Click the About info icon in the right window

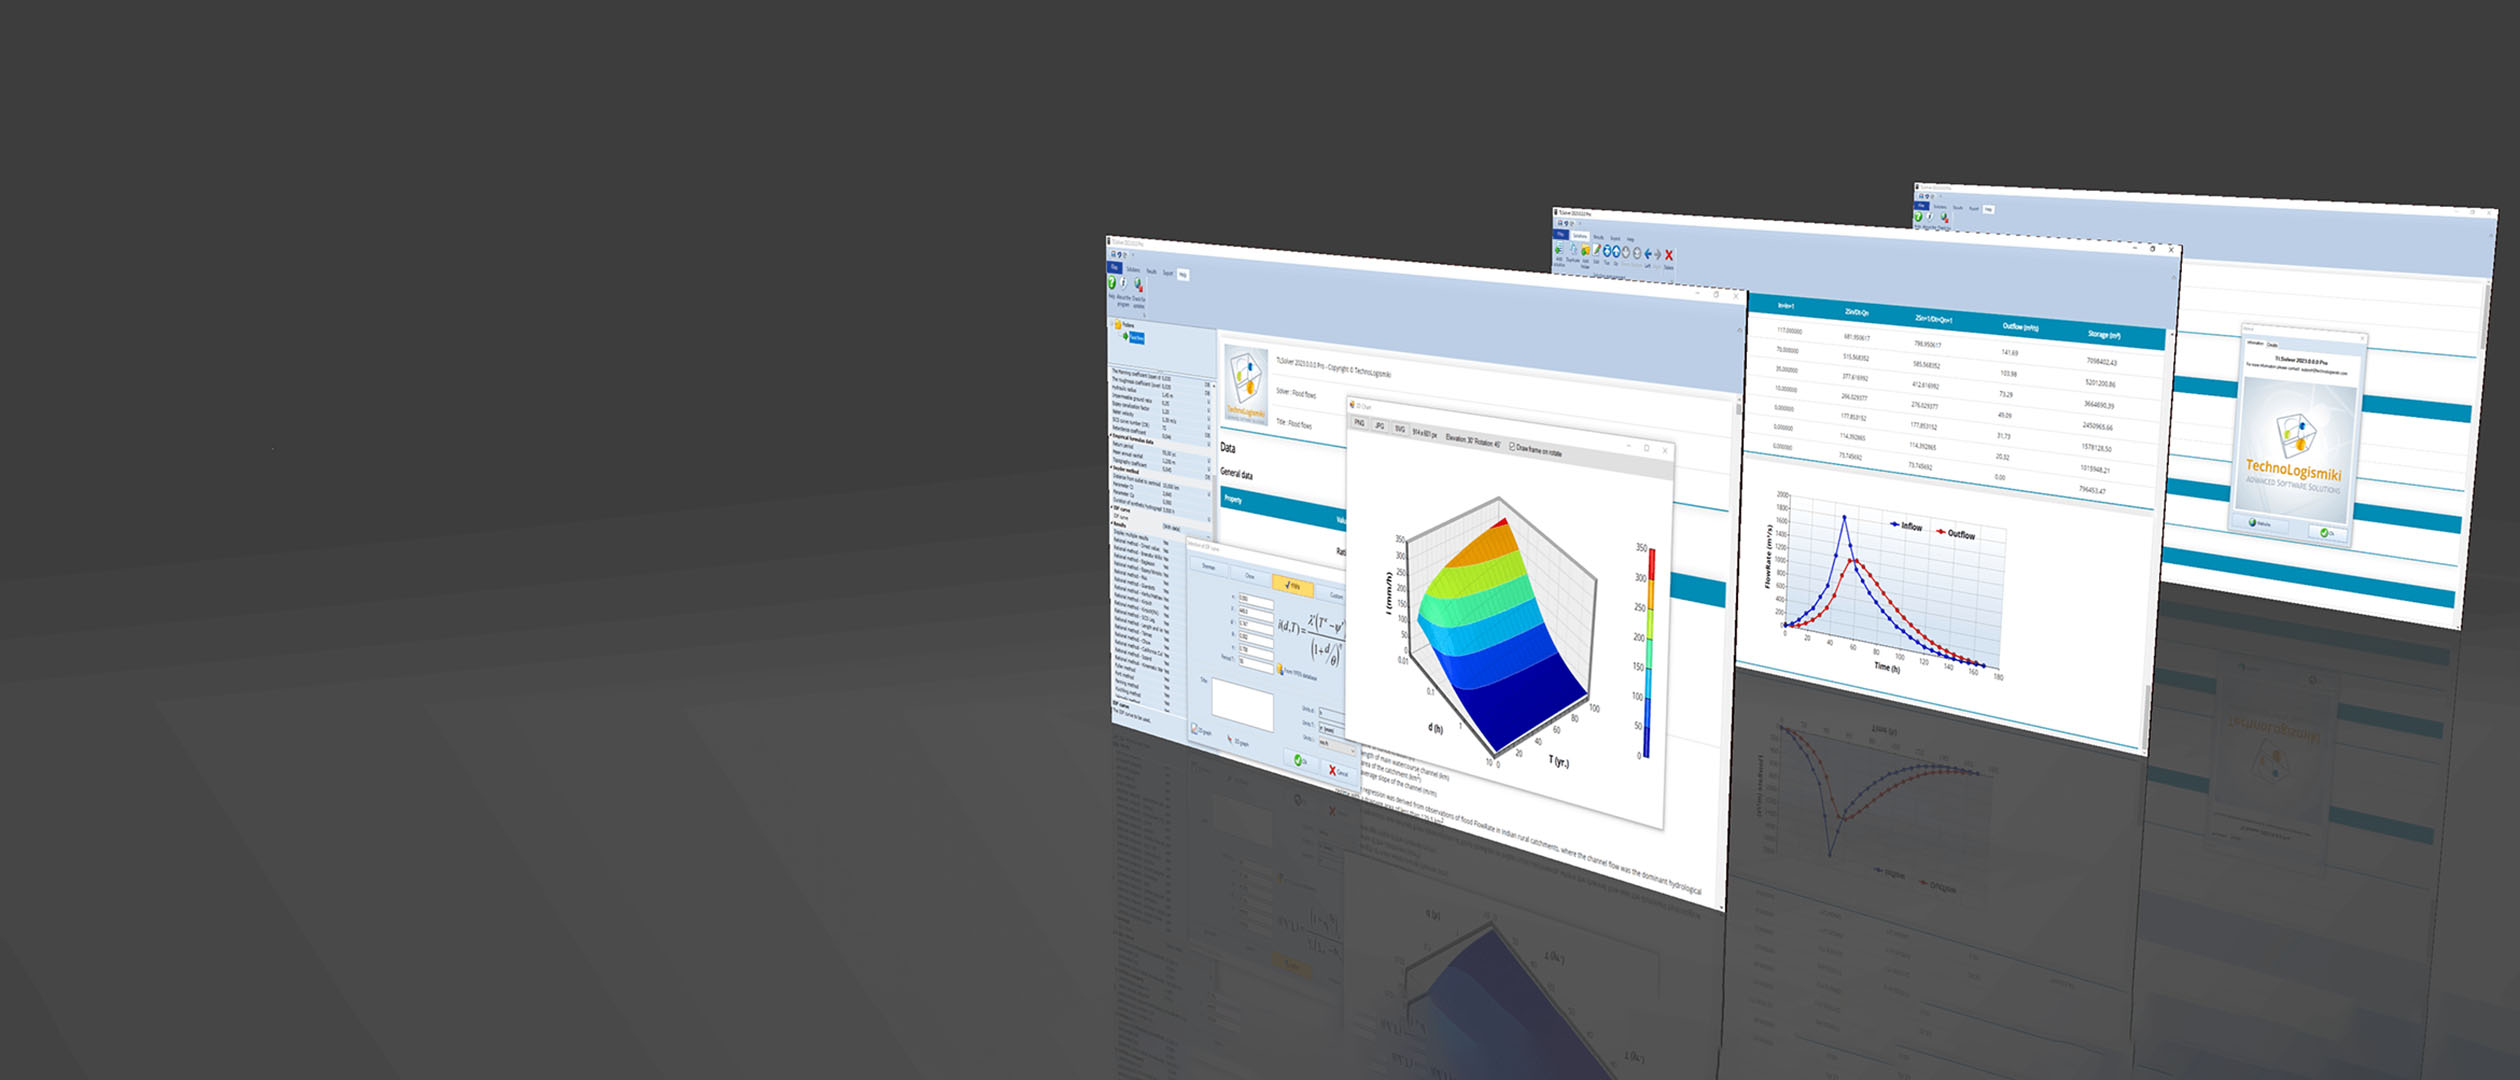[x=1930, y=219]
